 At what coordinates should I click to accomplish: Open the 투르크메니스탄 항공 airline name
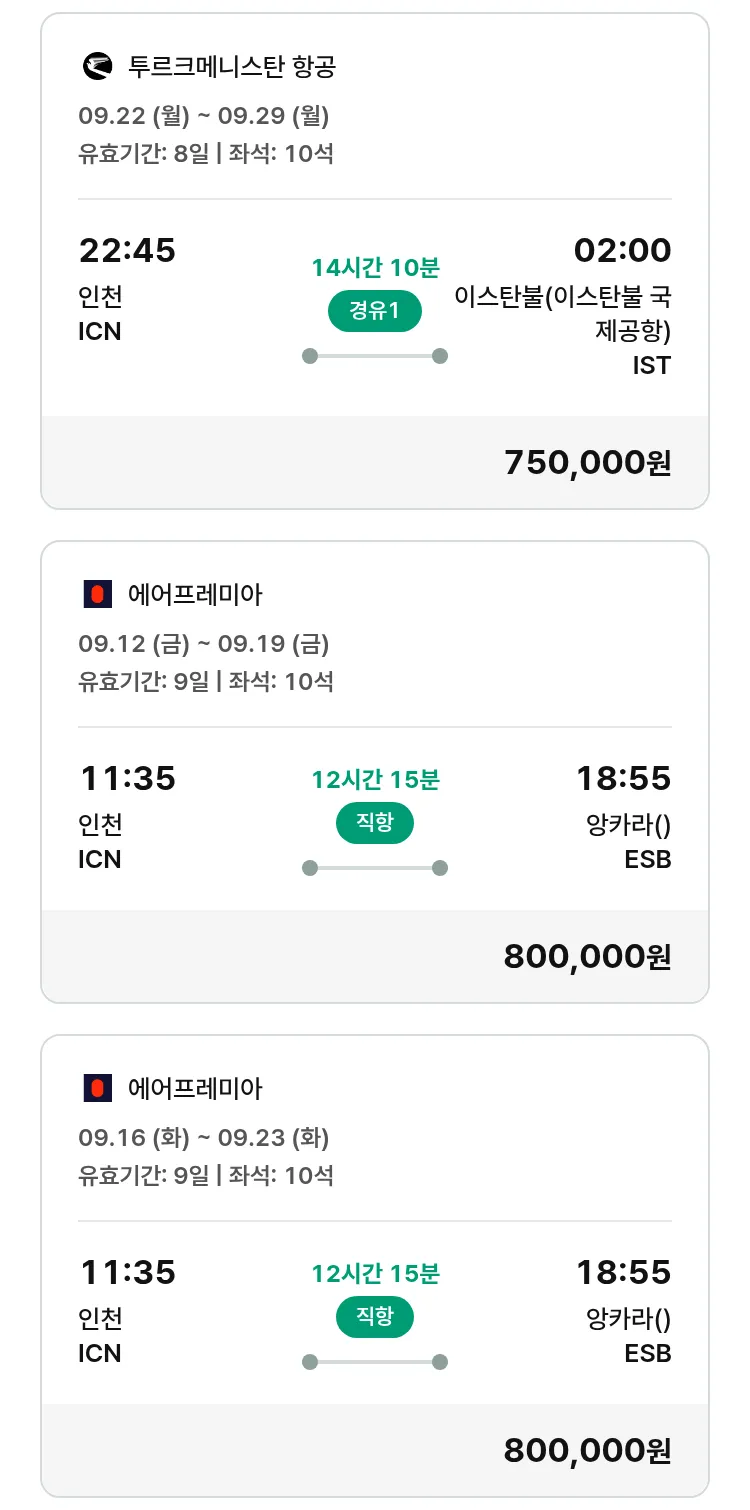(232, 67)
